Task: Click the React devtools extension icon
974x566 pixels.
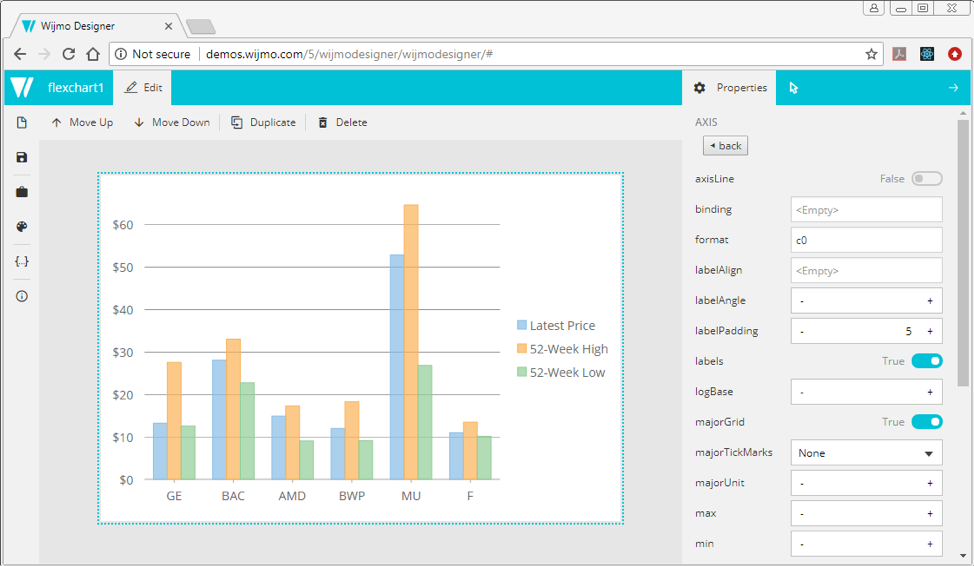Action: [927, 54]
